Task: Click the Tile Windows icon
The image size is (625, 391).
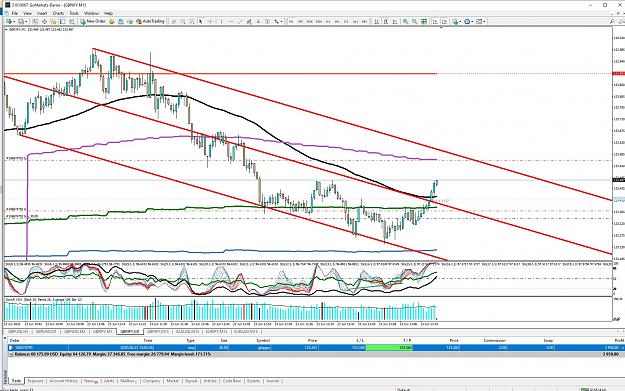Action: (424, 22)
